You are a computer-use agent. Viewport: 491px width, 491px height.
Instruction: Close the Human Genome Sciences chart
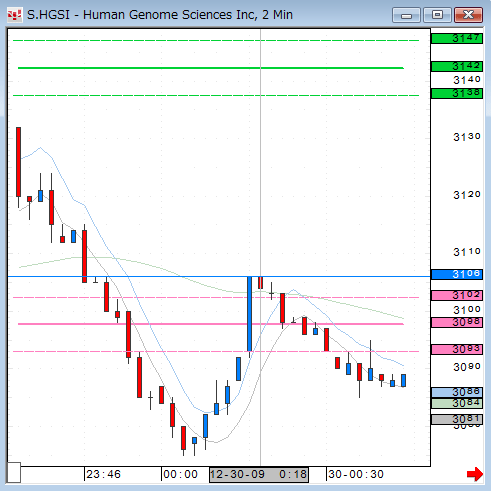[468, 15]
